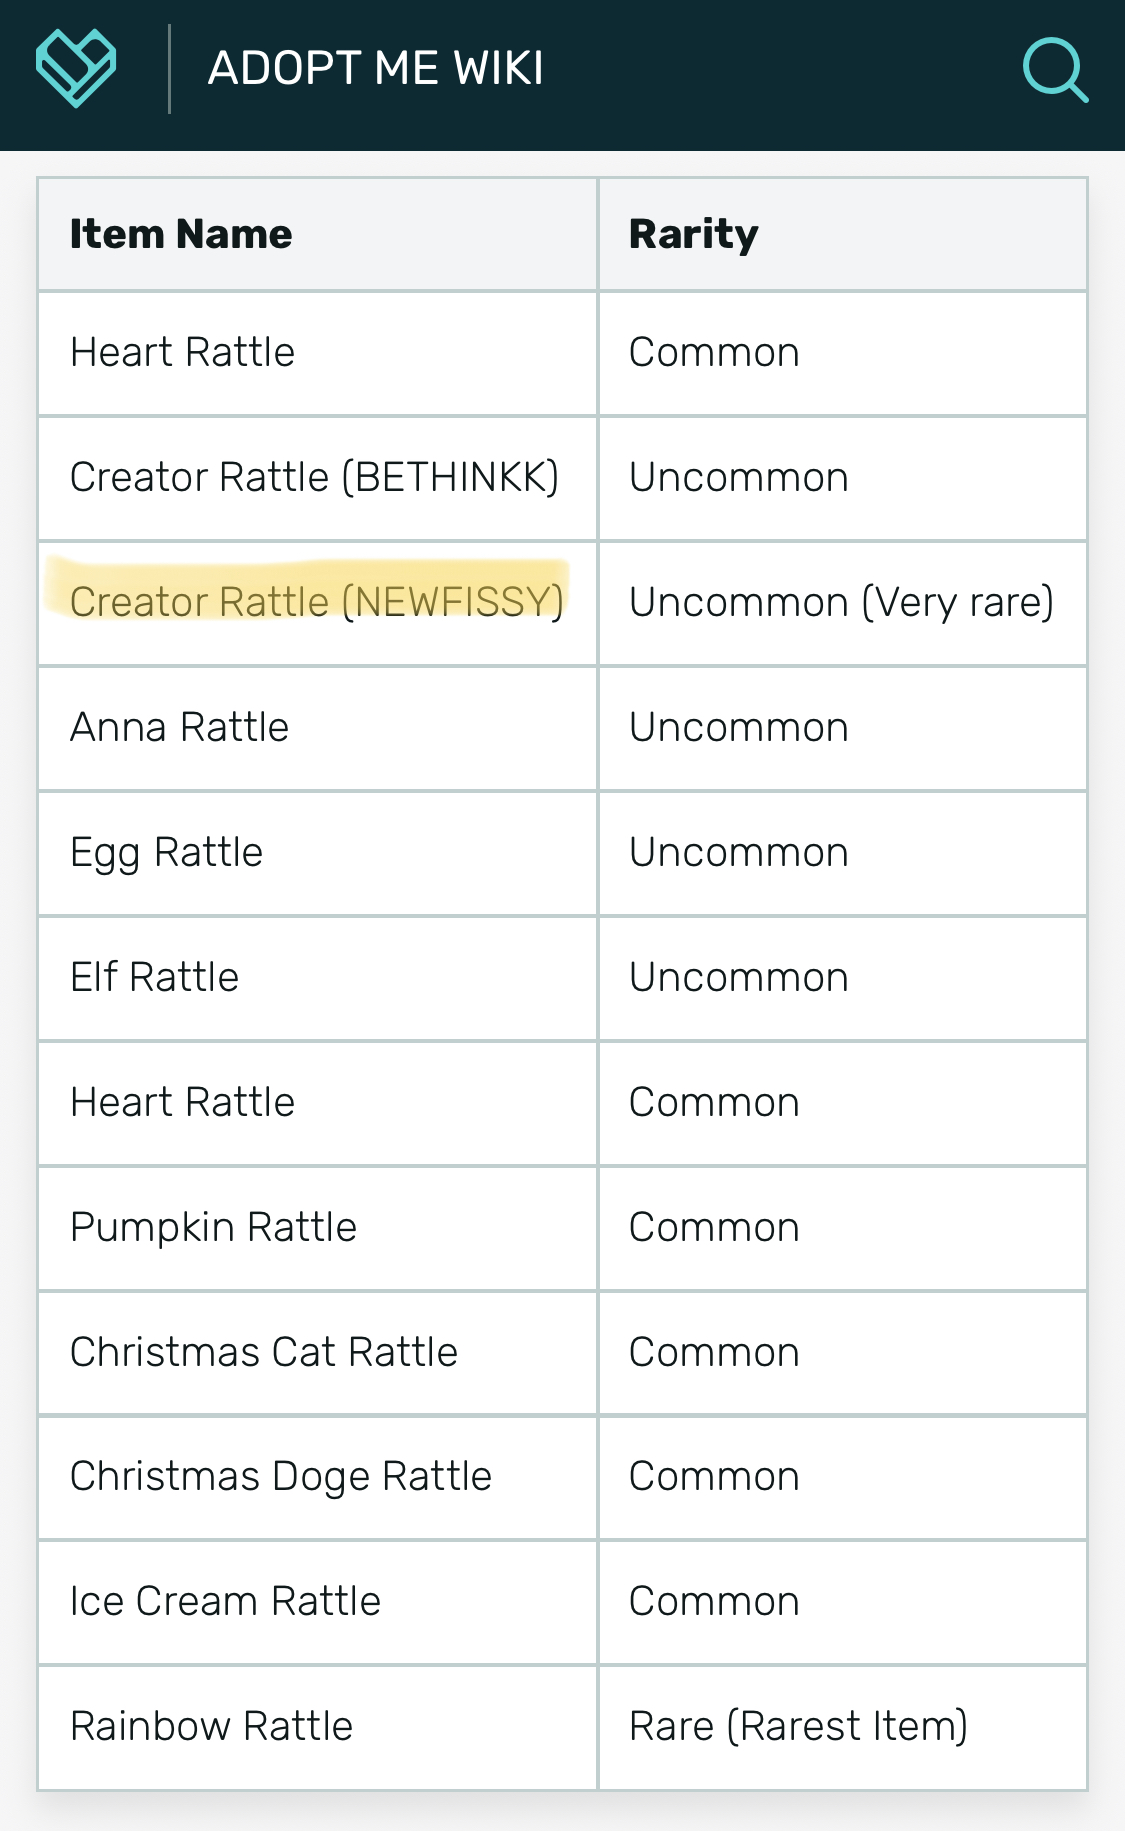Click the Elf Rattle item name

[154, 977]
